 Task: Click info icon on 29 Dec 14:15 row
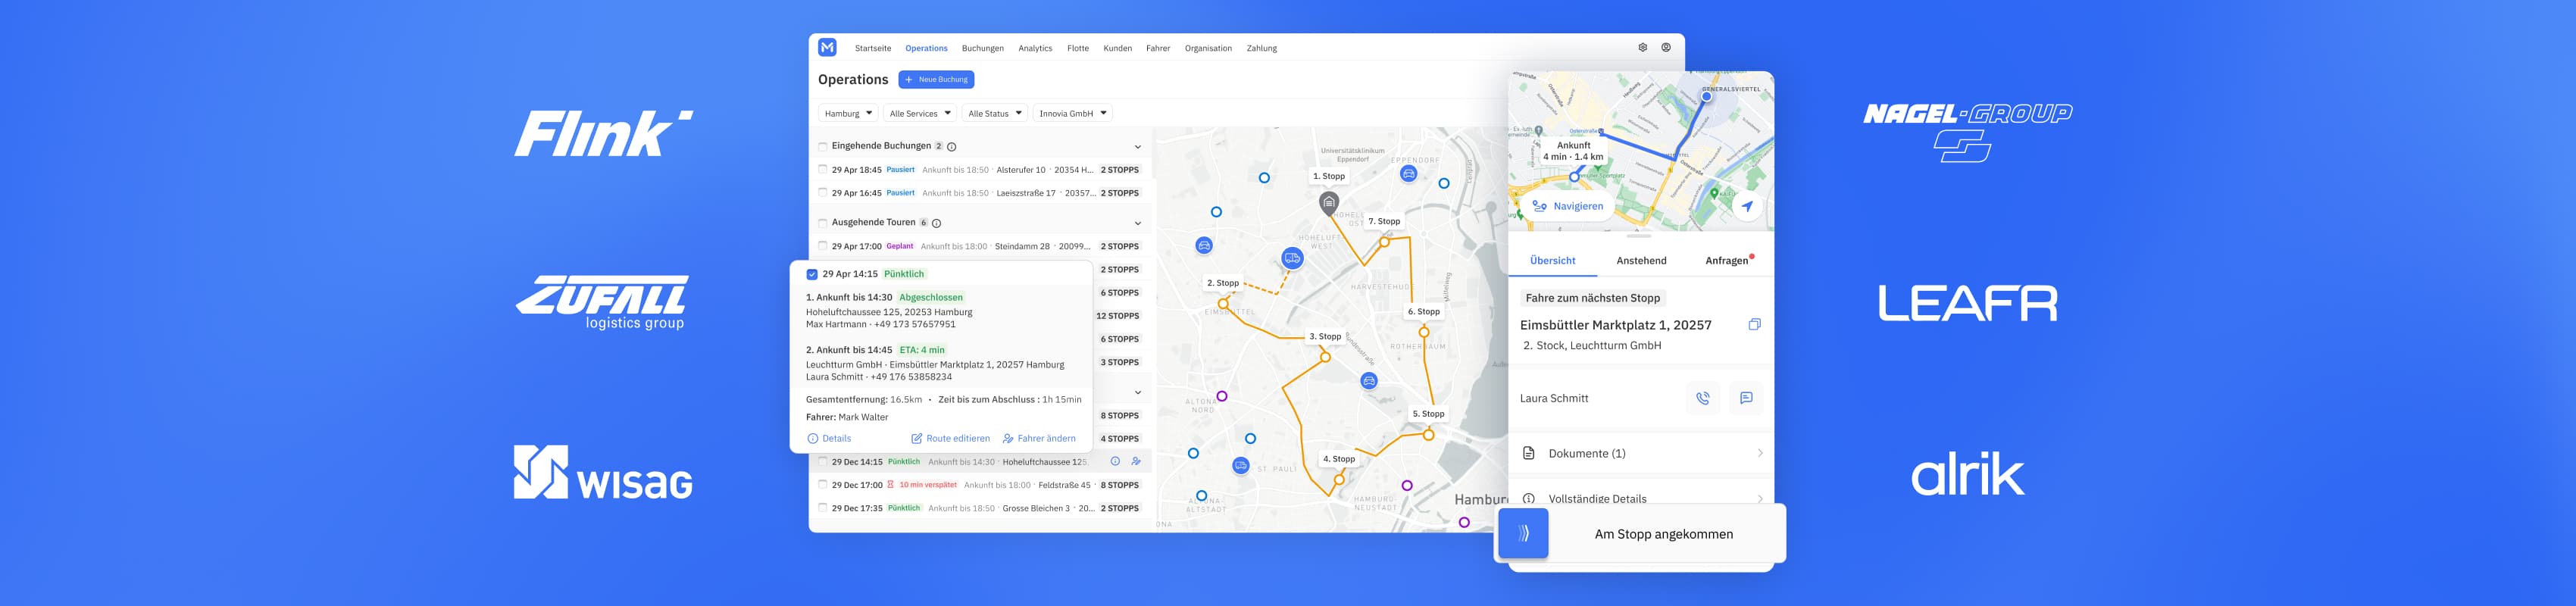[x=1115, y=462]
